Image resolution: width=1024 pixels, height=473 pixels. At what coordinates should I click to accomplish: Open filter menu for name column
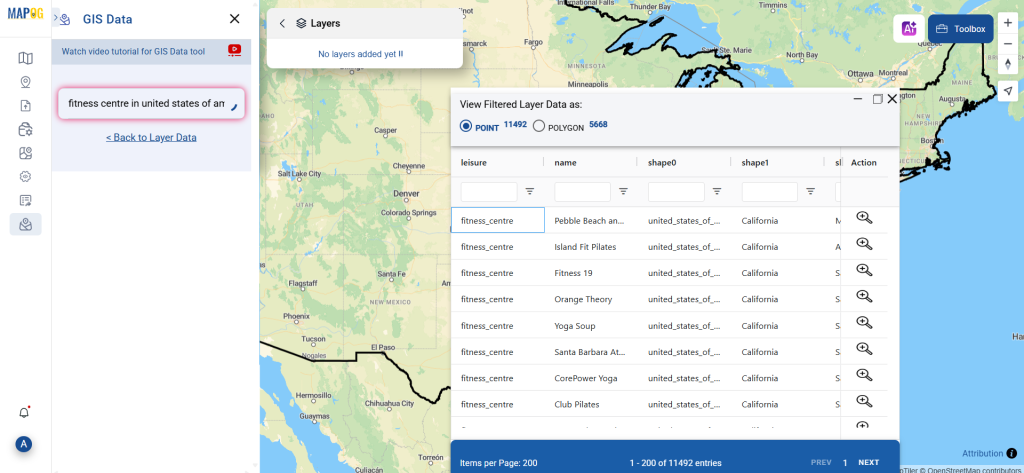[x=623, y=191]
